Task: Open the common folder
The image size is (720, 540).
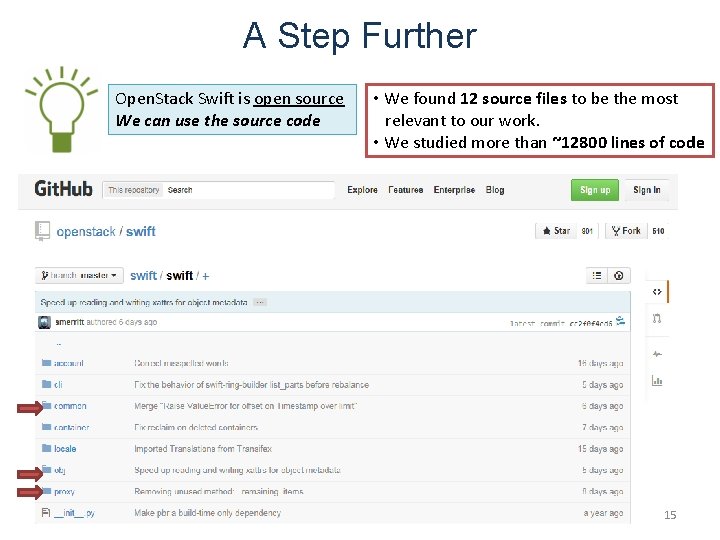Action: (70, 406)
